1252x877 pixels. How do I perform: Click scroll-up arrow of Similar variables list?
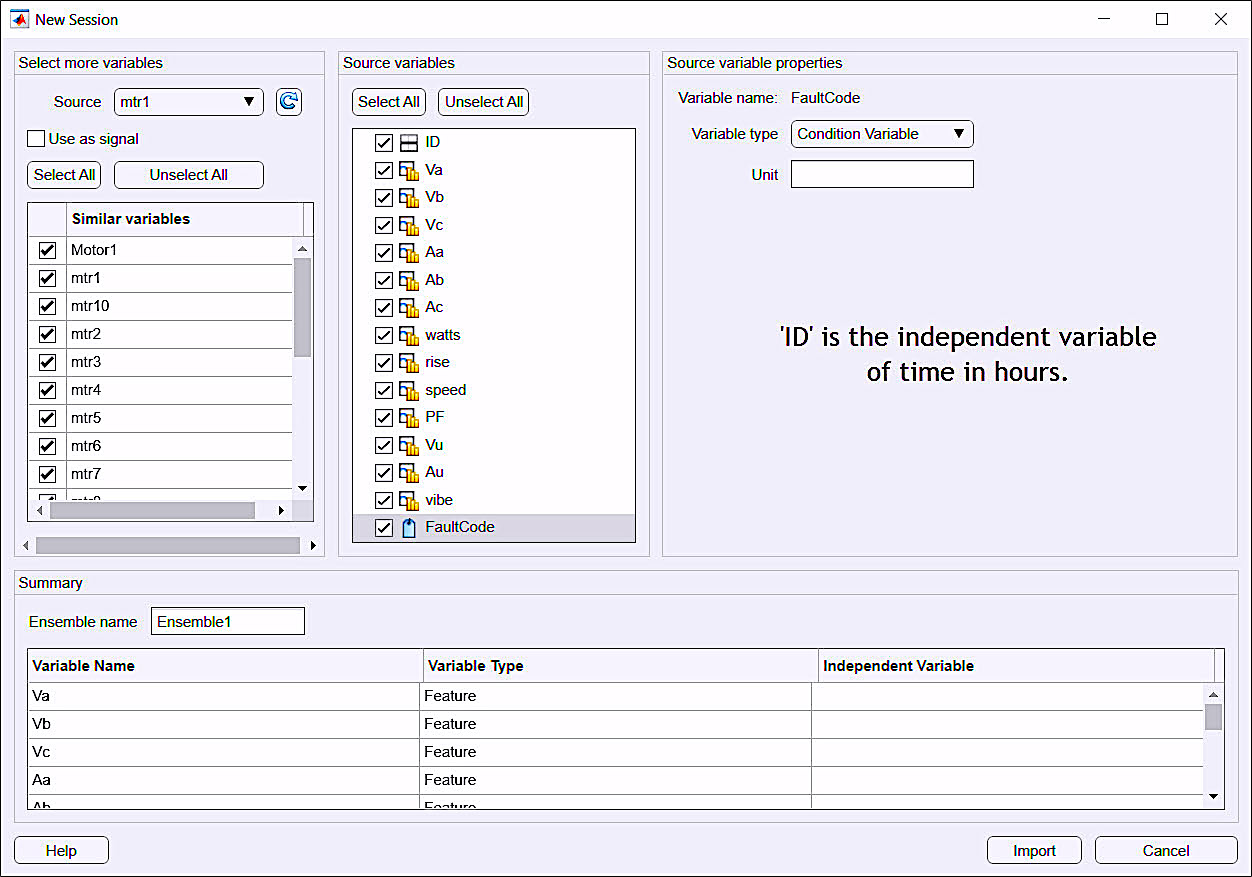point(303,248)
